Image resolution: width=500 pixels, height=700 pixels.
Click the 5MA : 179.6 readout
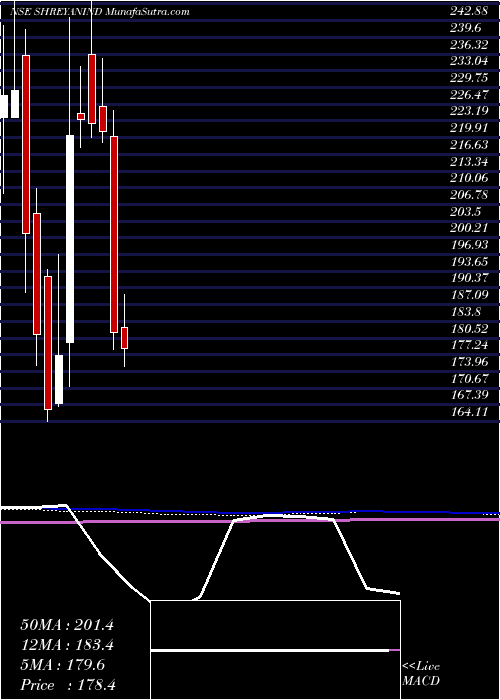63,665
